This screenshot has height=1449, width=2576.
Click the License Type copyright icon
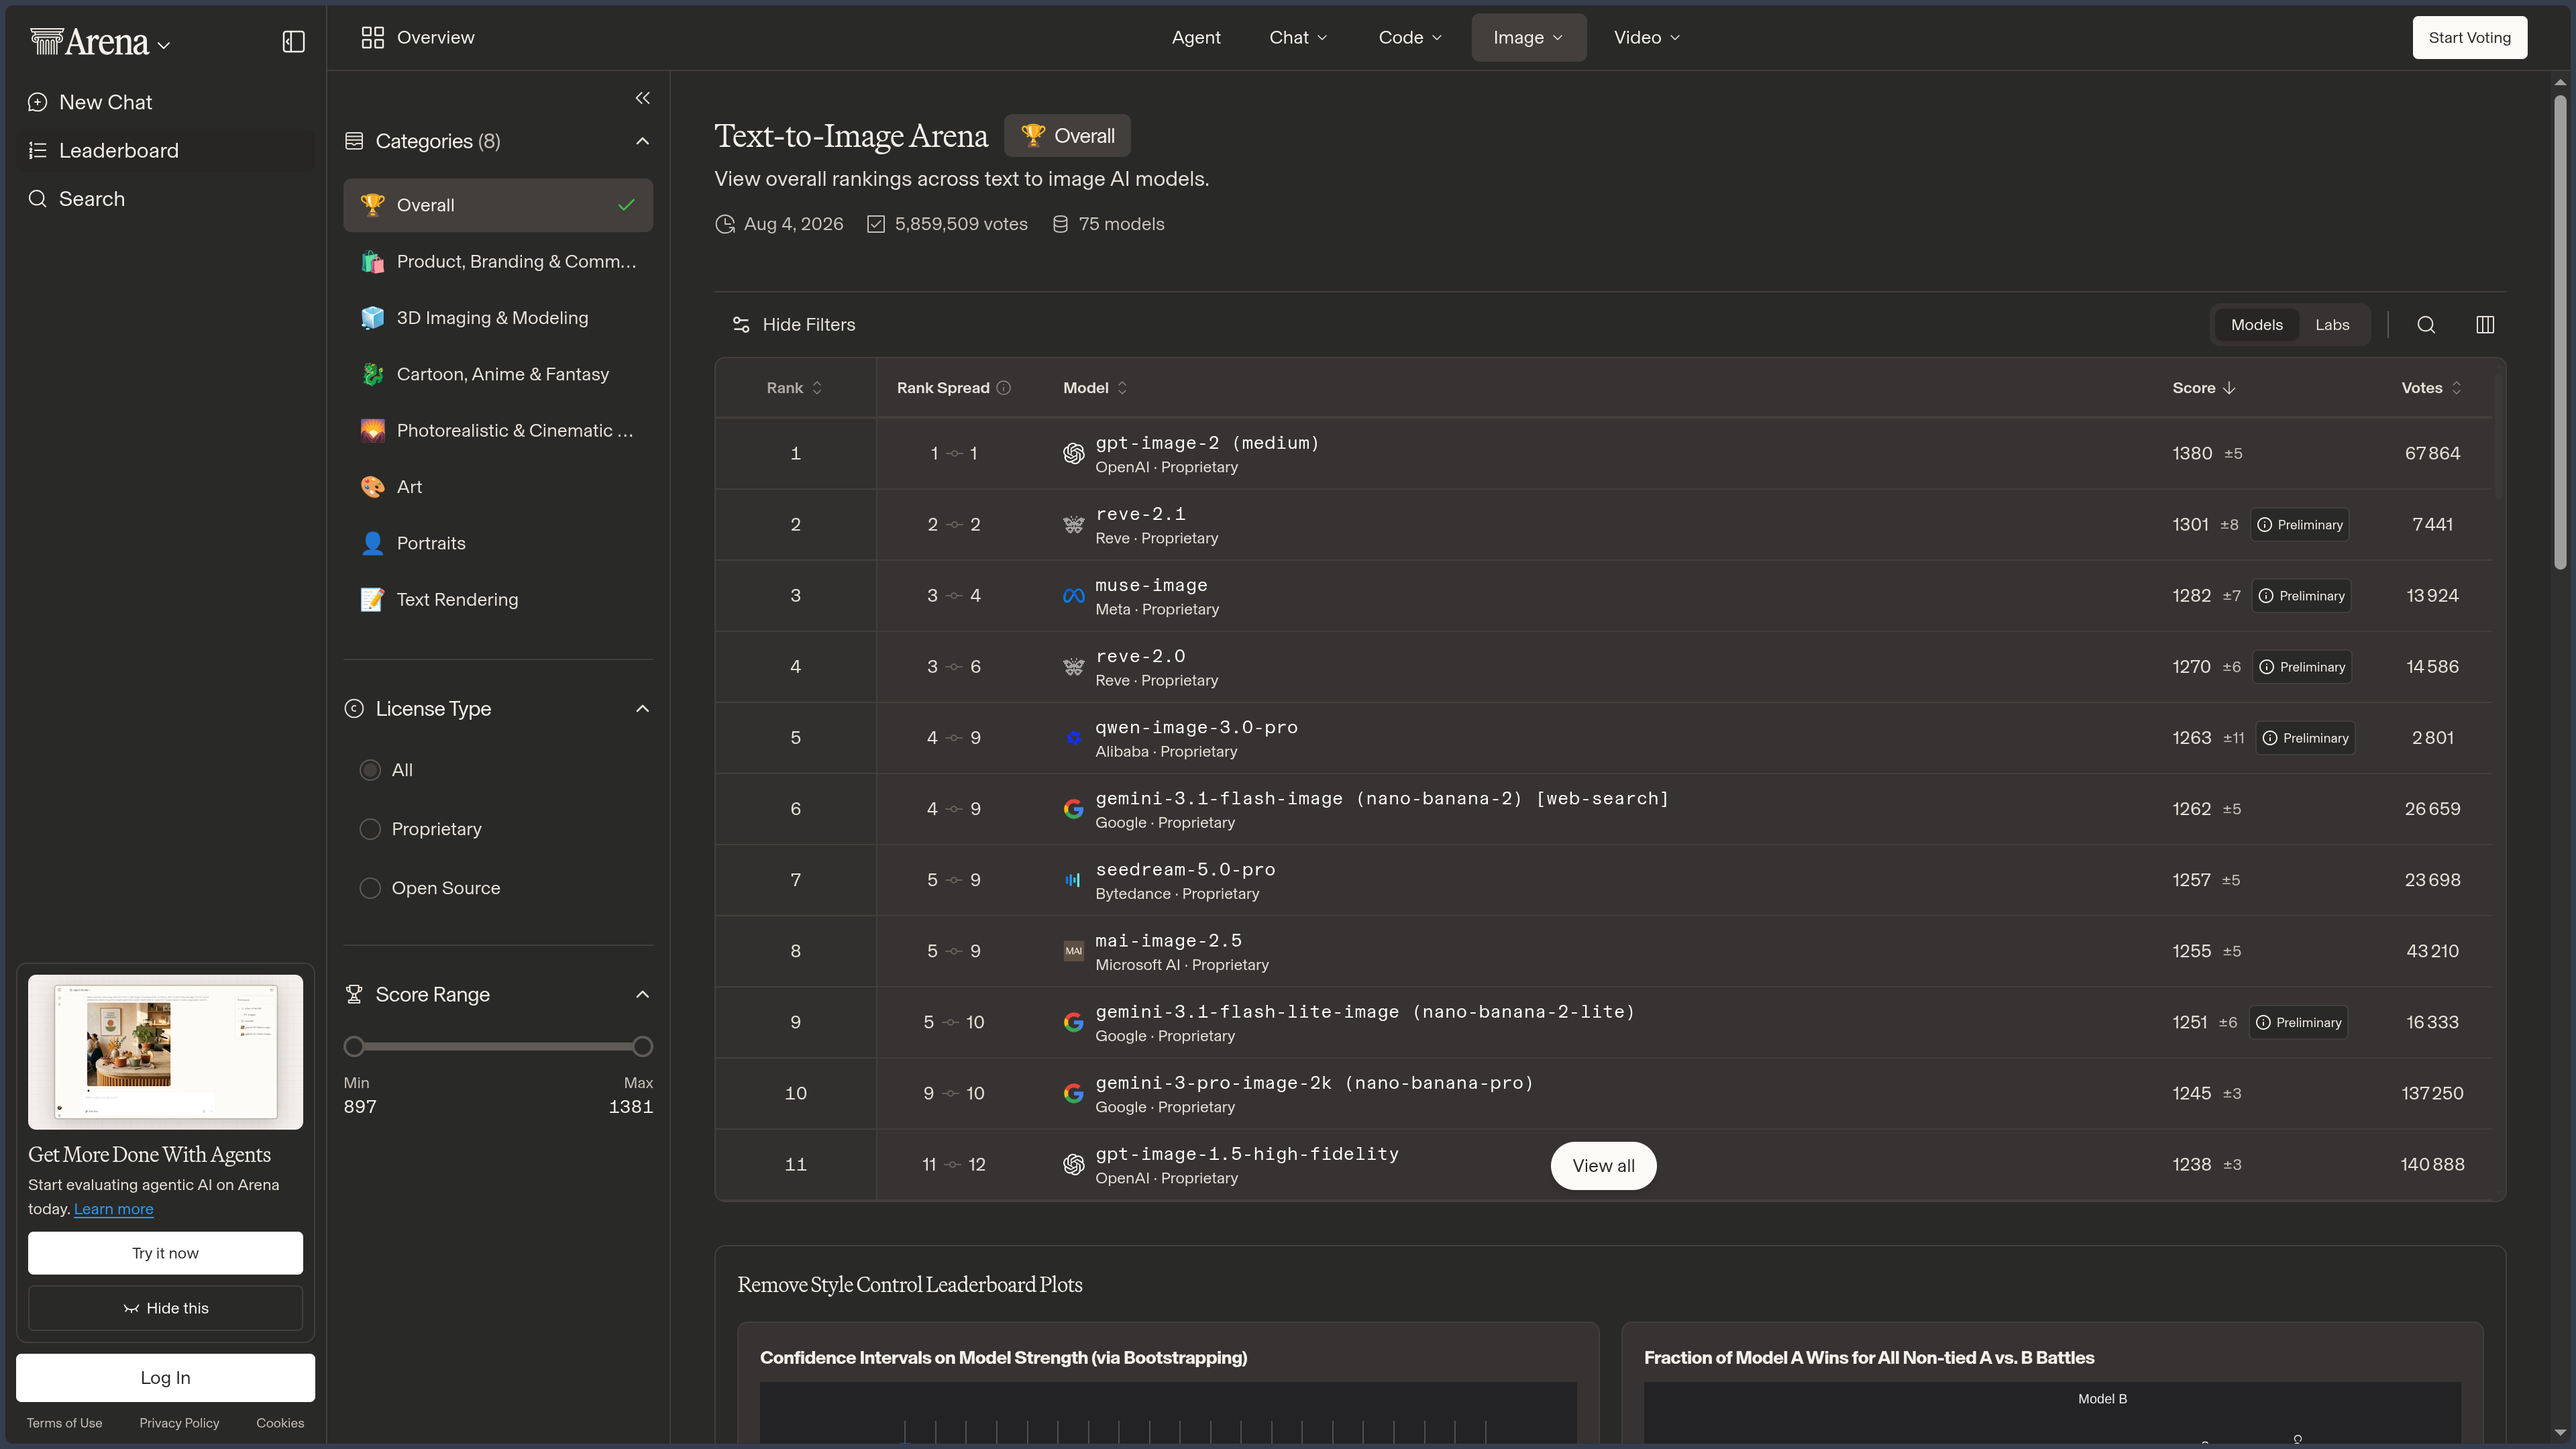click(x=354, y=708)
